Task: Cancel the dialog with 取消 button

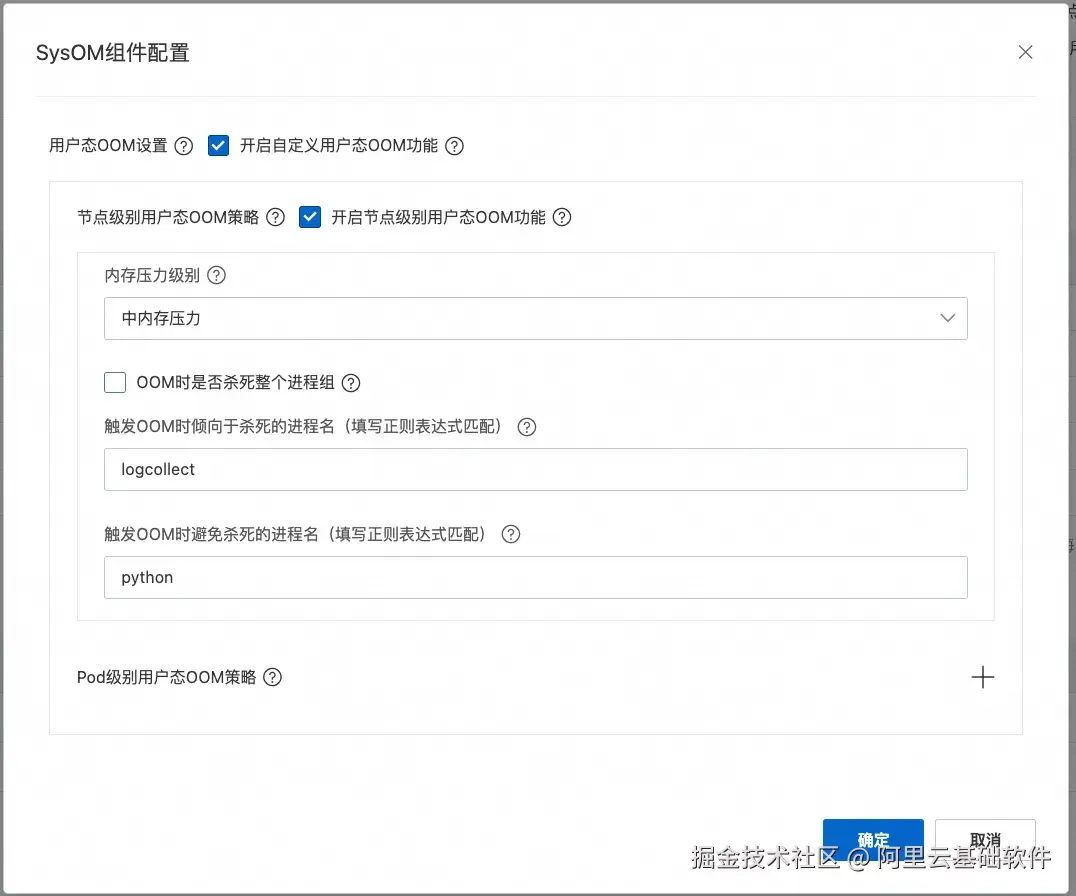Action: pos(985,840)
